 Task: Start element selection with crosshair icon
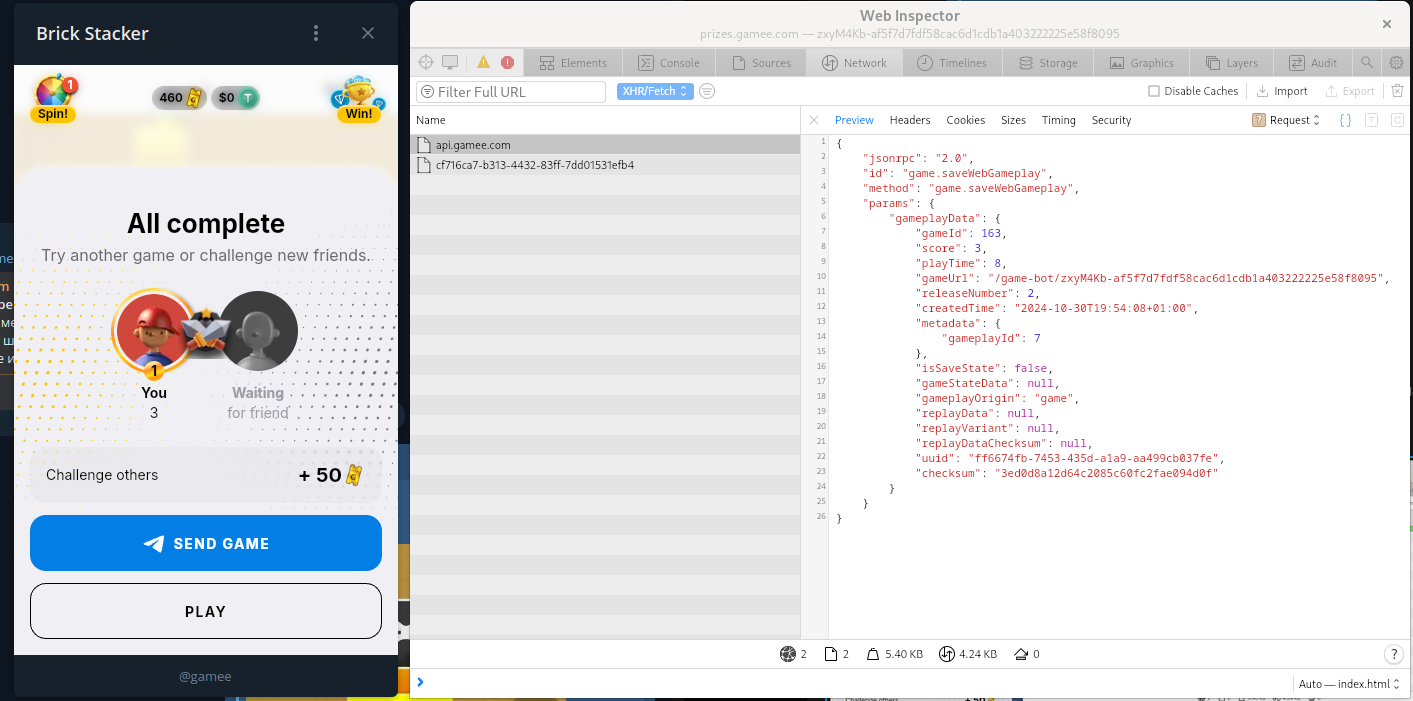[426, 62]
